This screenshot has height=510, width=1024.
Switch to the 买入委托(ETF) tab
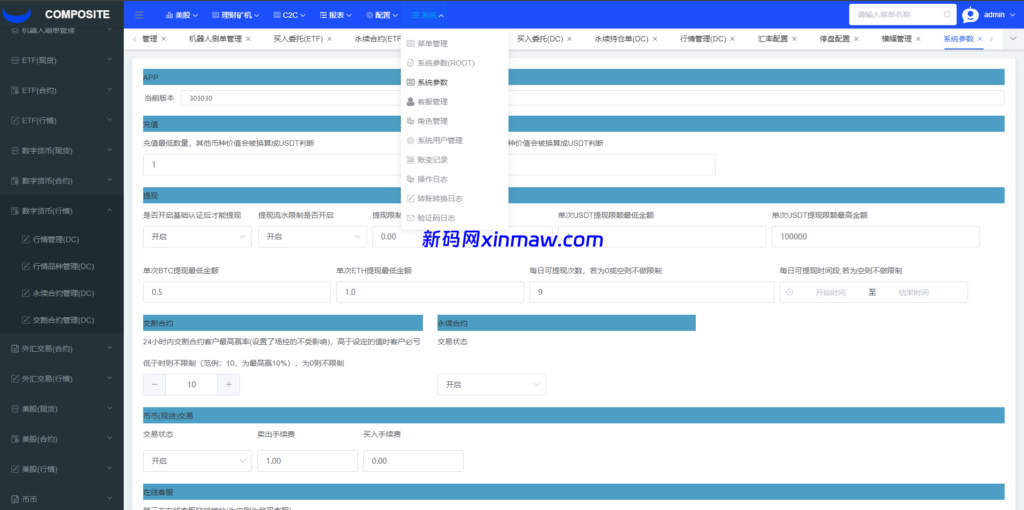(x=297, y=39)
